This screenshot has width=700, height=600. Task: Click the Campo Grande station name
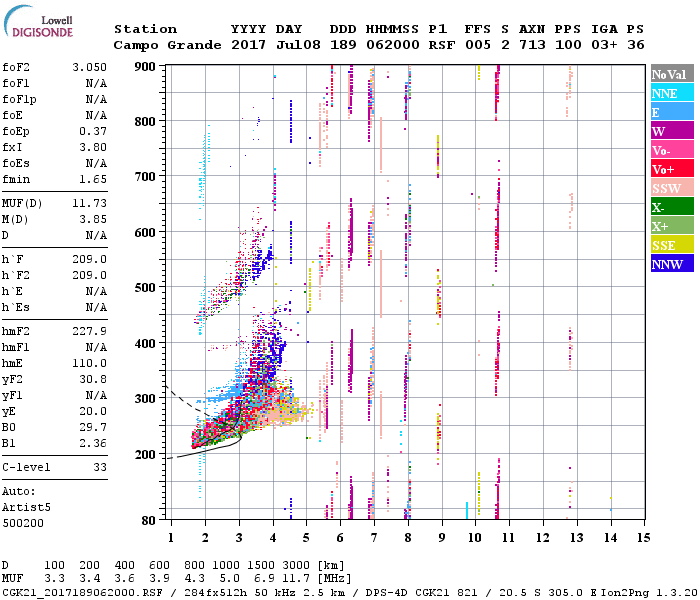(167, 45)
